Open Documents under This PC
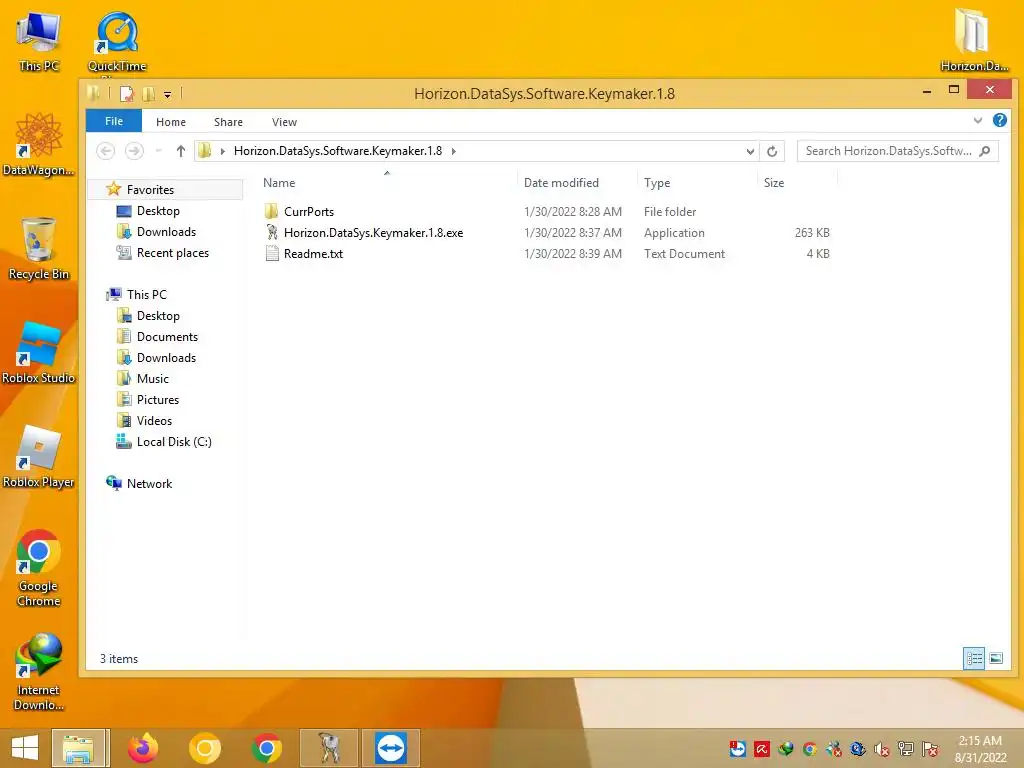The width and height of the screenshot is (1024, 768). click(167, 336)
